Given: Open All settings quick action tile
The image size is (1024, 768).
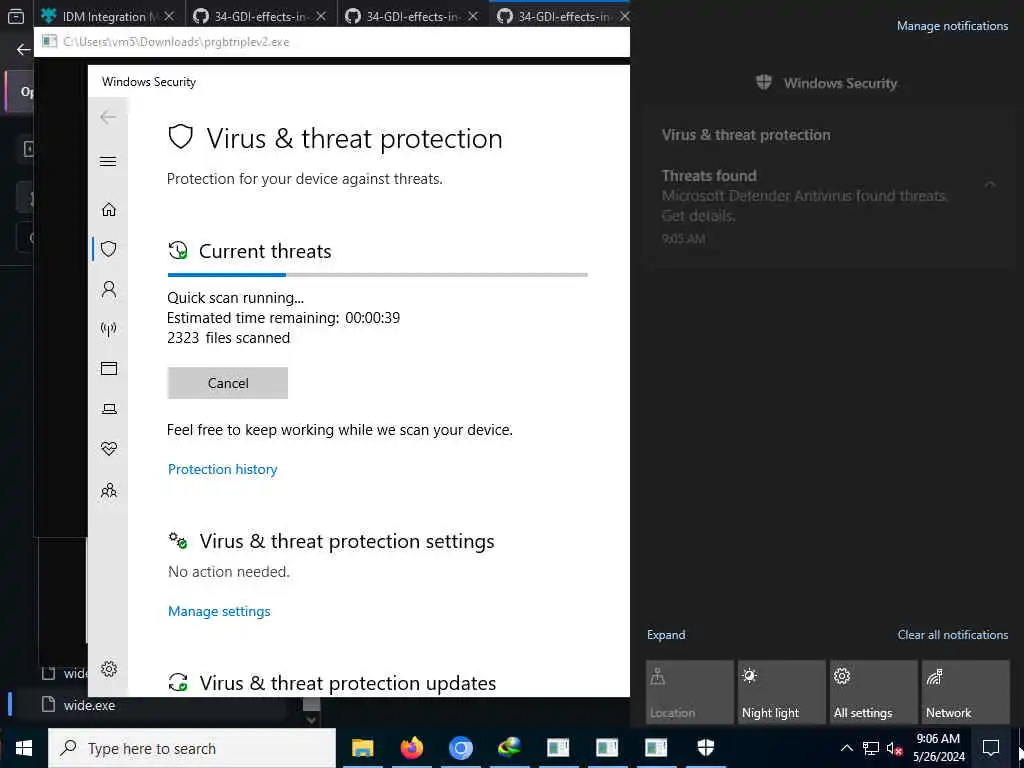Looking at the screenshot, I should (873, 692).
